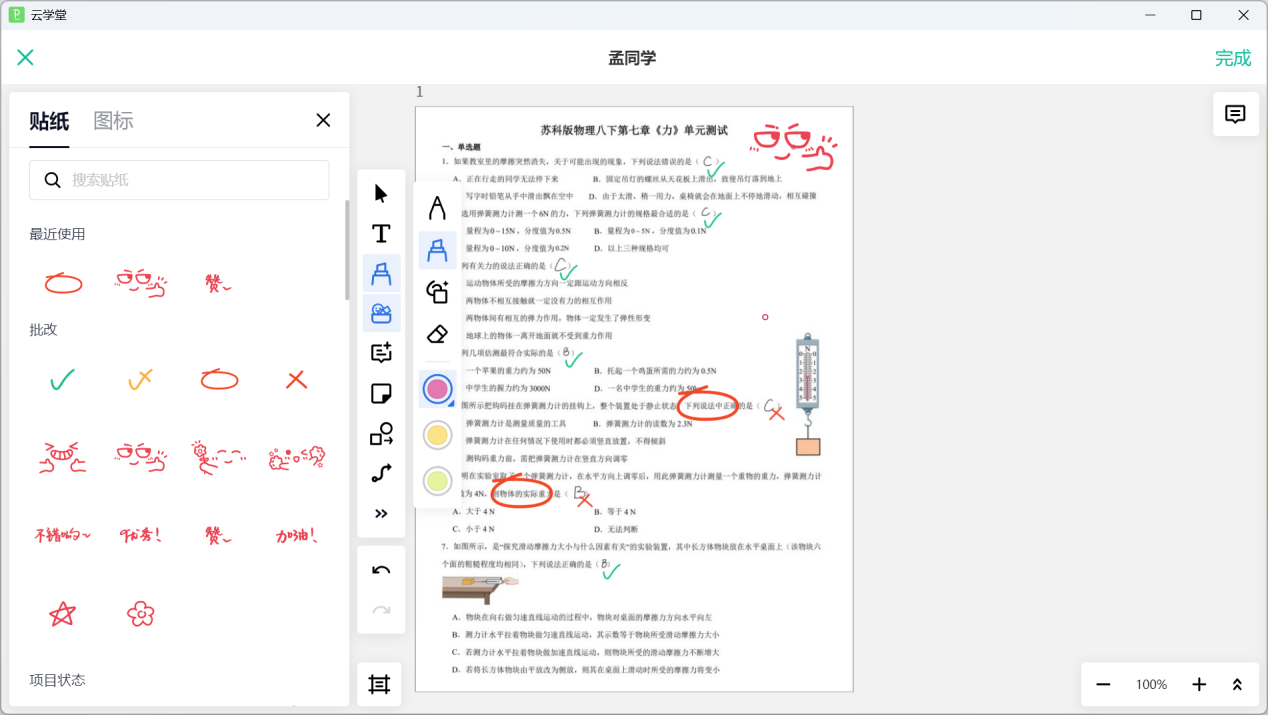Screen dimensions: 1268x715
Task: Click the test title 苏科版物理八下第七章
Action: [634, 130]
